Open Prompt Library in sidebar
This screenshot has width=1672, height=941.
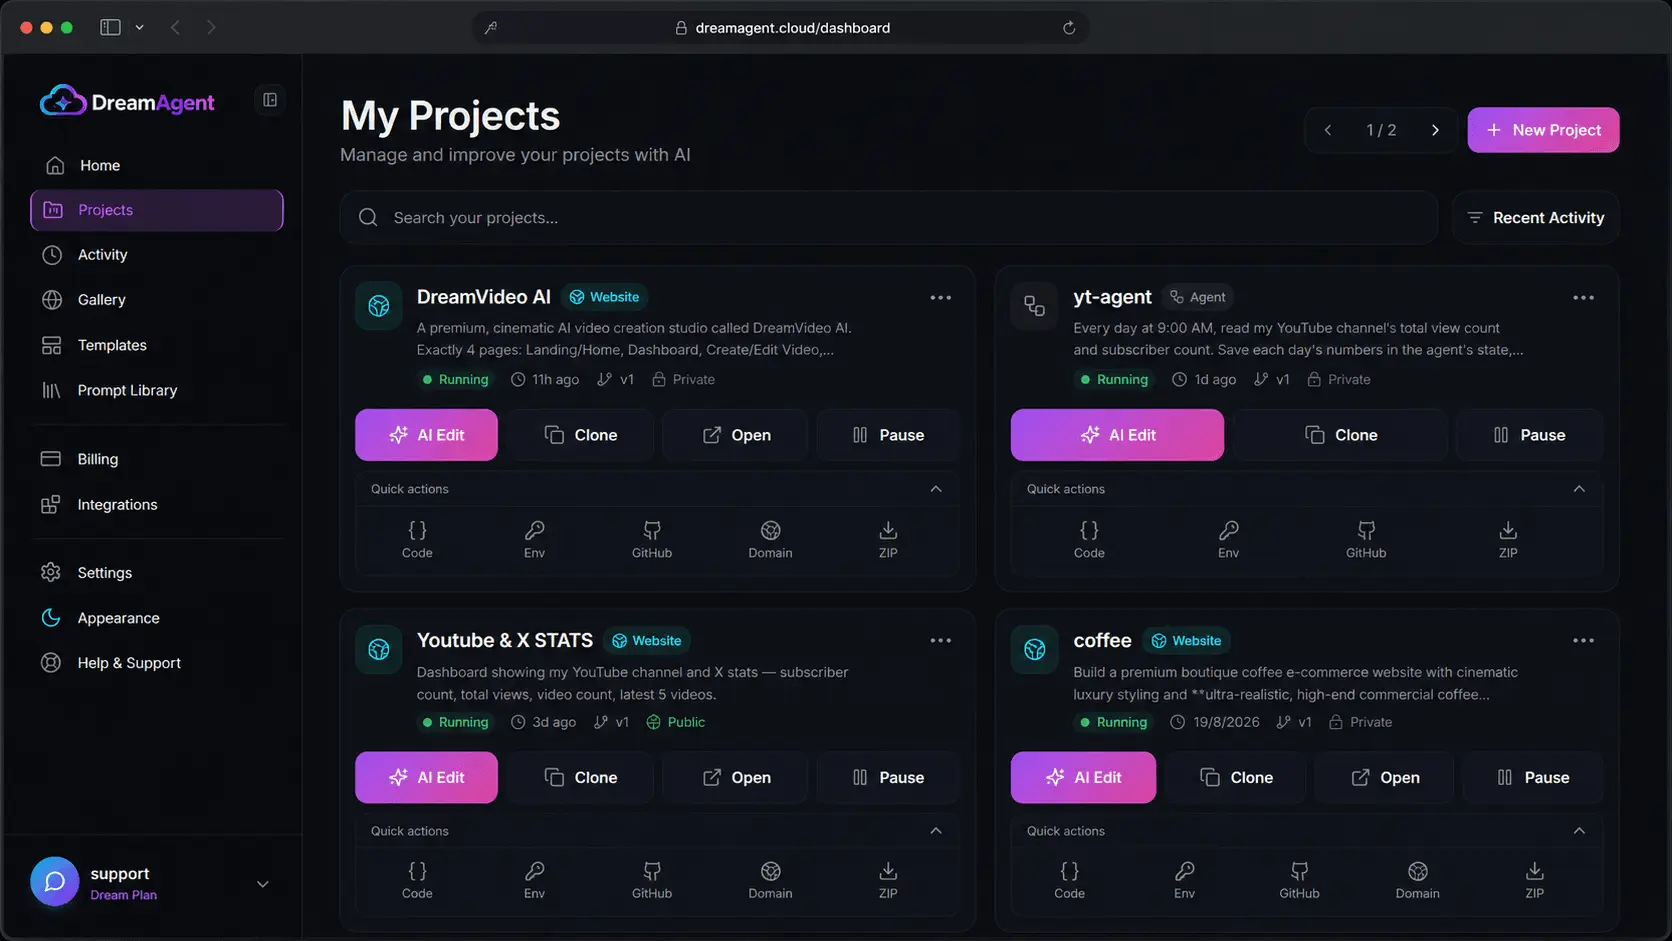click(157, 390)
